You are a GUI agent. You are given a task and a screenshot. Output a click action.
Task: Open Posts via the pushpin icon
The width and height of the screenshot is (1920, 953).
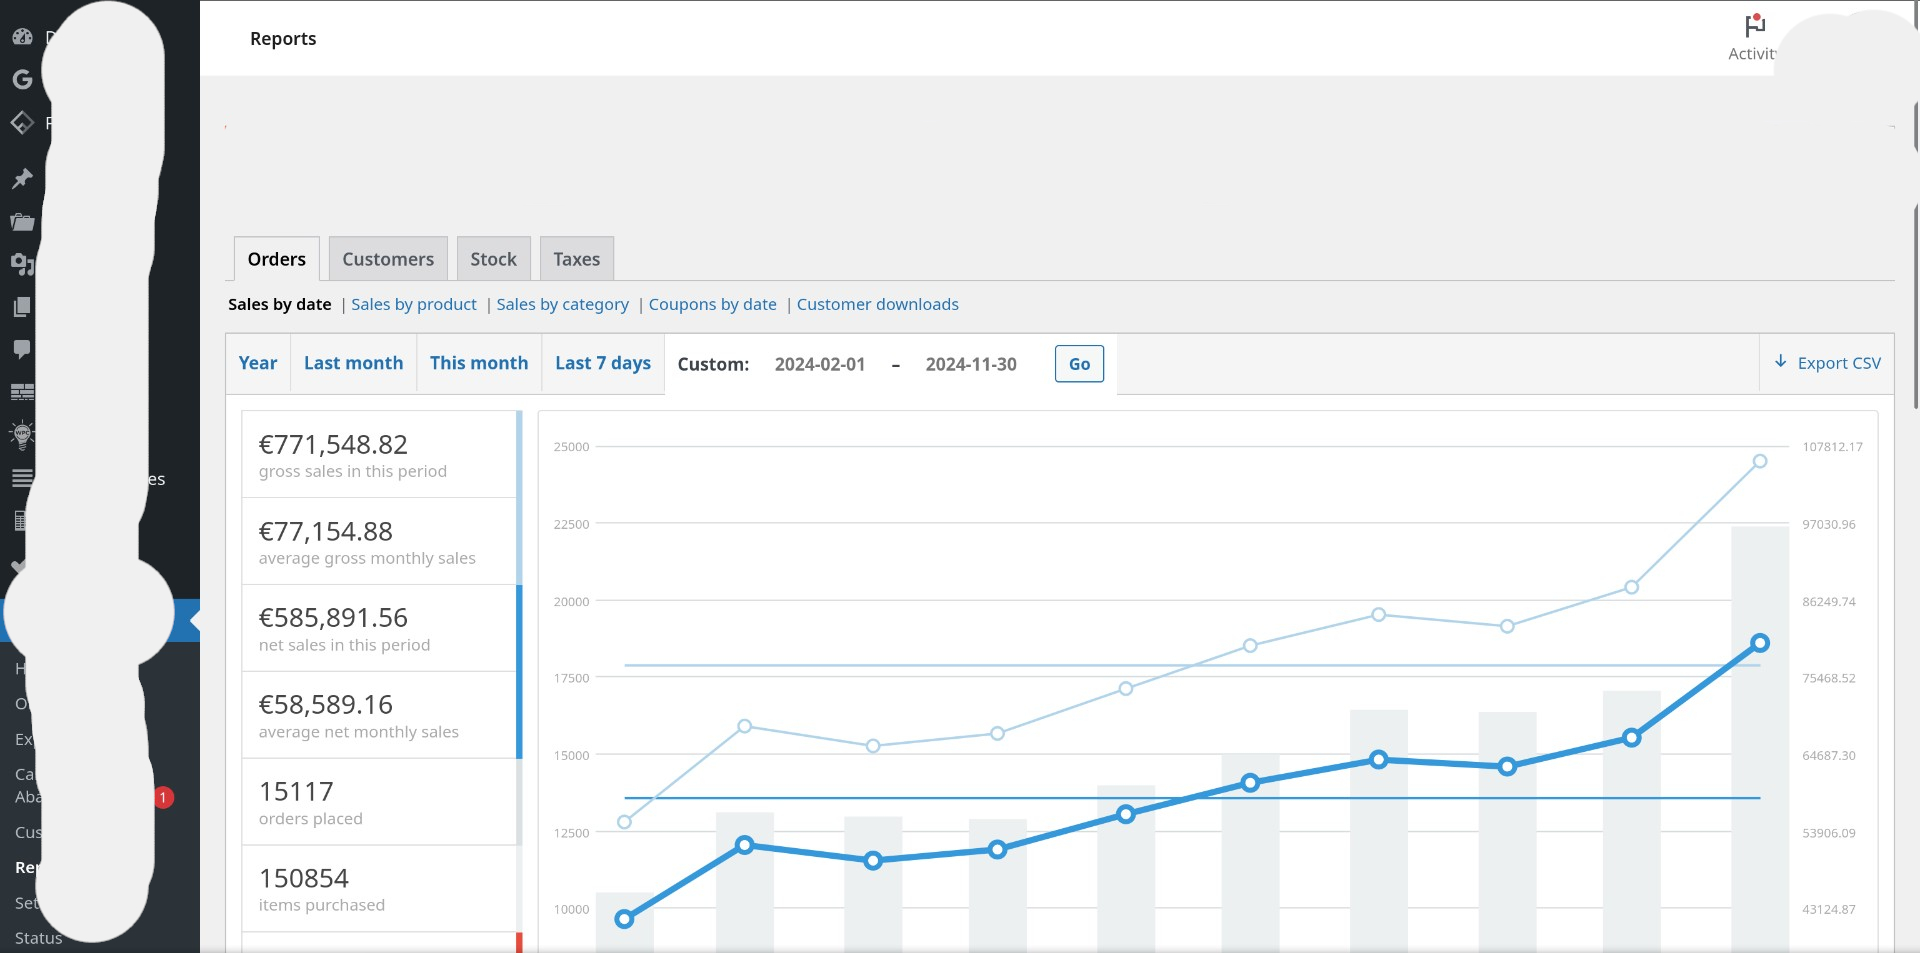point(22,179)
